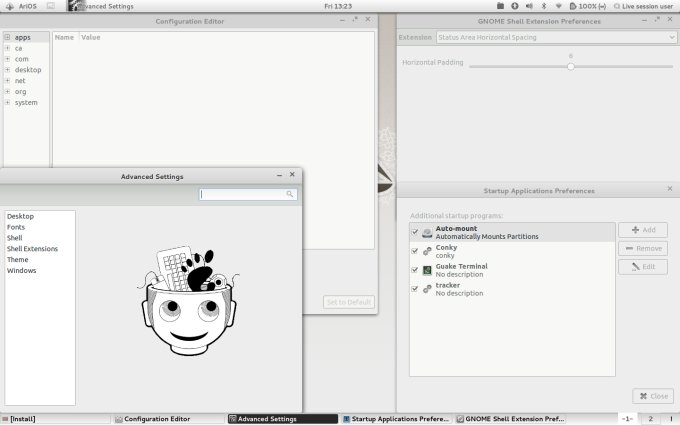Click Set to Default button

coord(349,302)
